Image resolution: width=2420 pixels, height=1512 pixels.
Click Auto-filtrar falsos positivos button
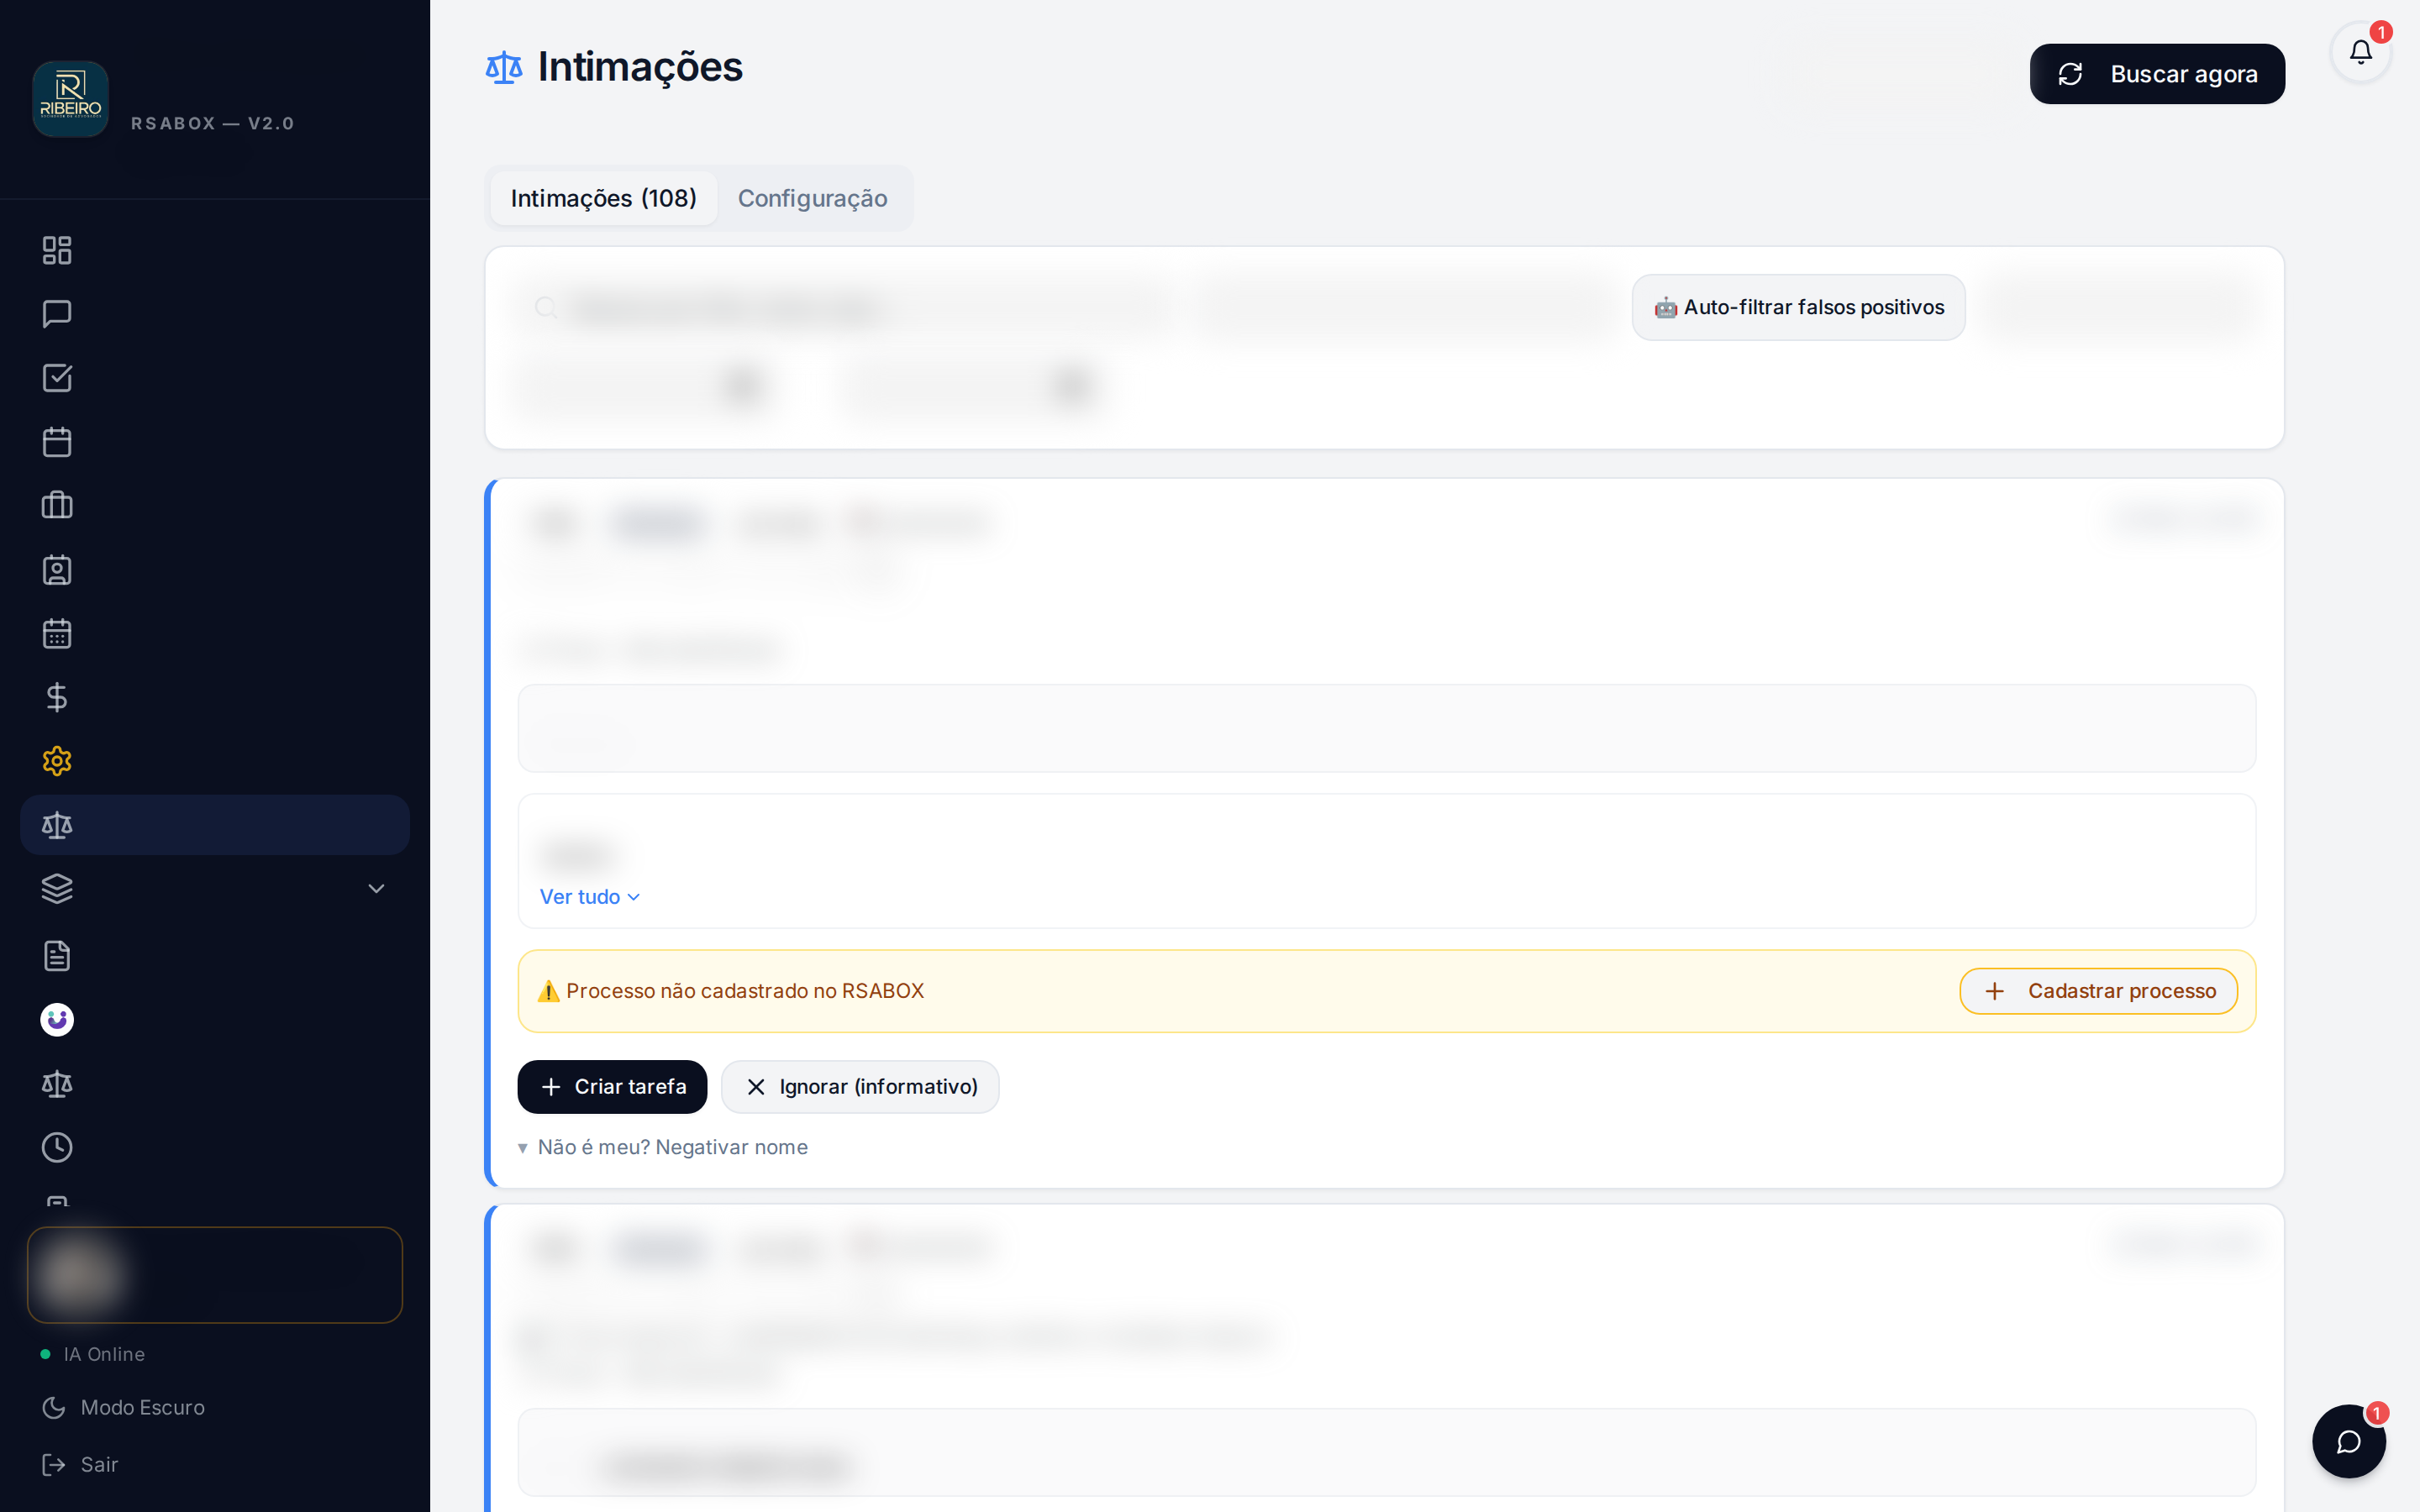coord(1798,307)
